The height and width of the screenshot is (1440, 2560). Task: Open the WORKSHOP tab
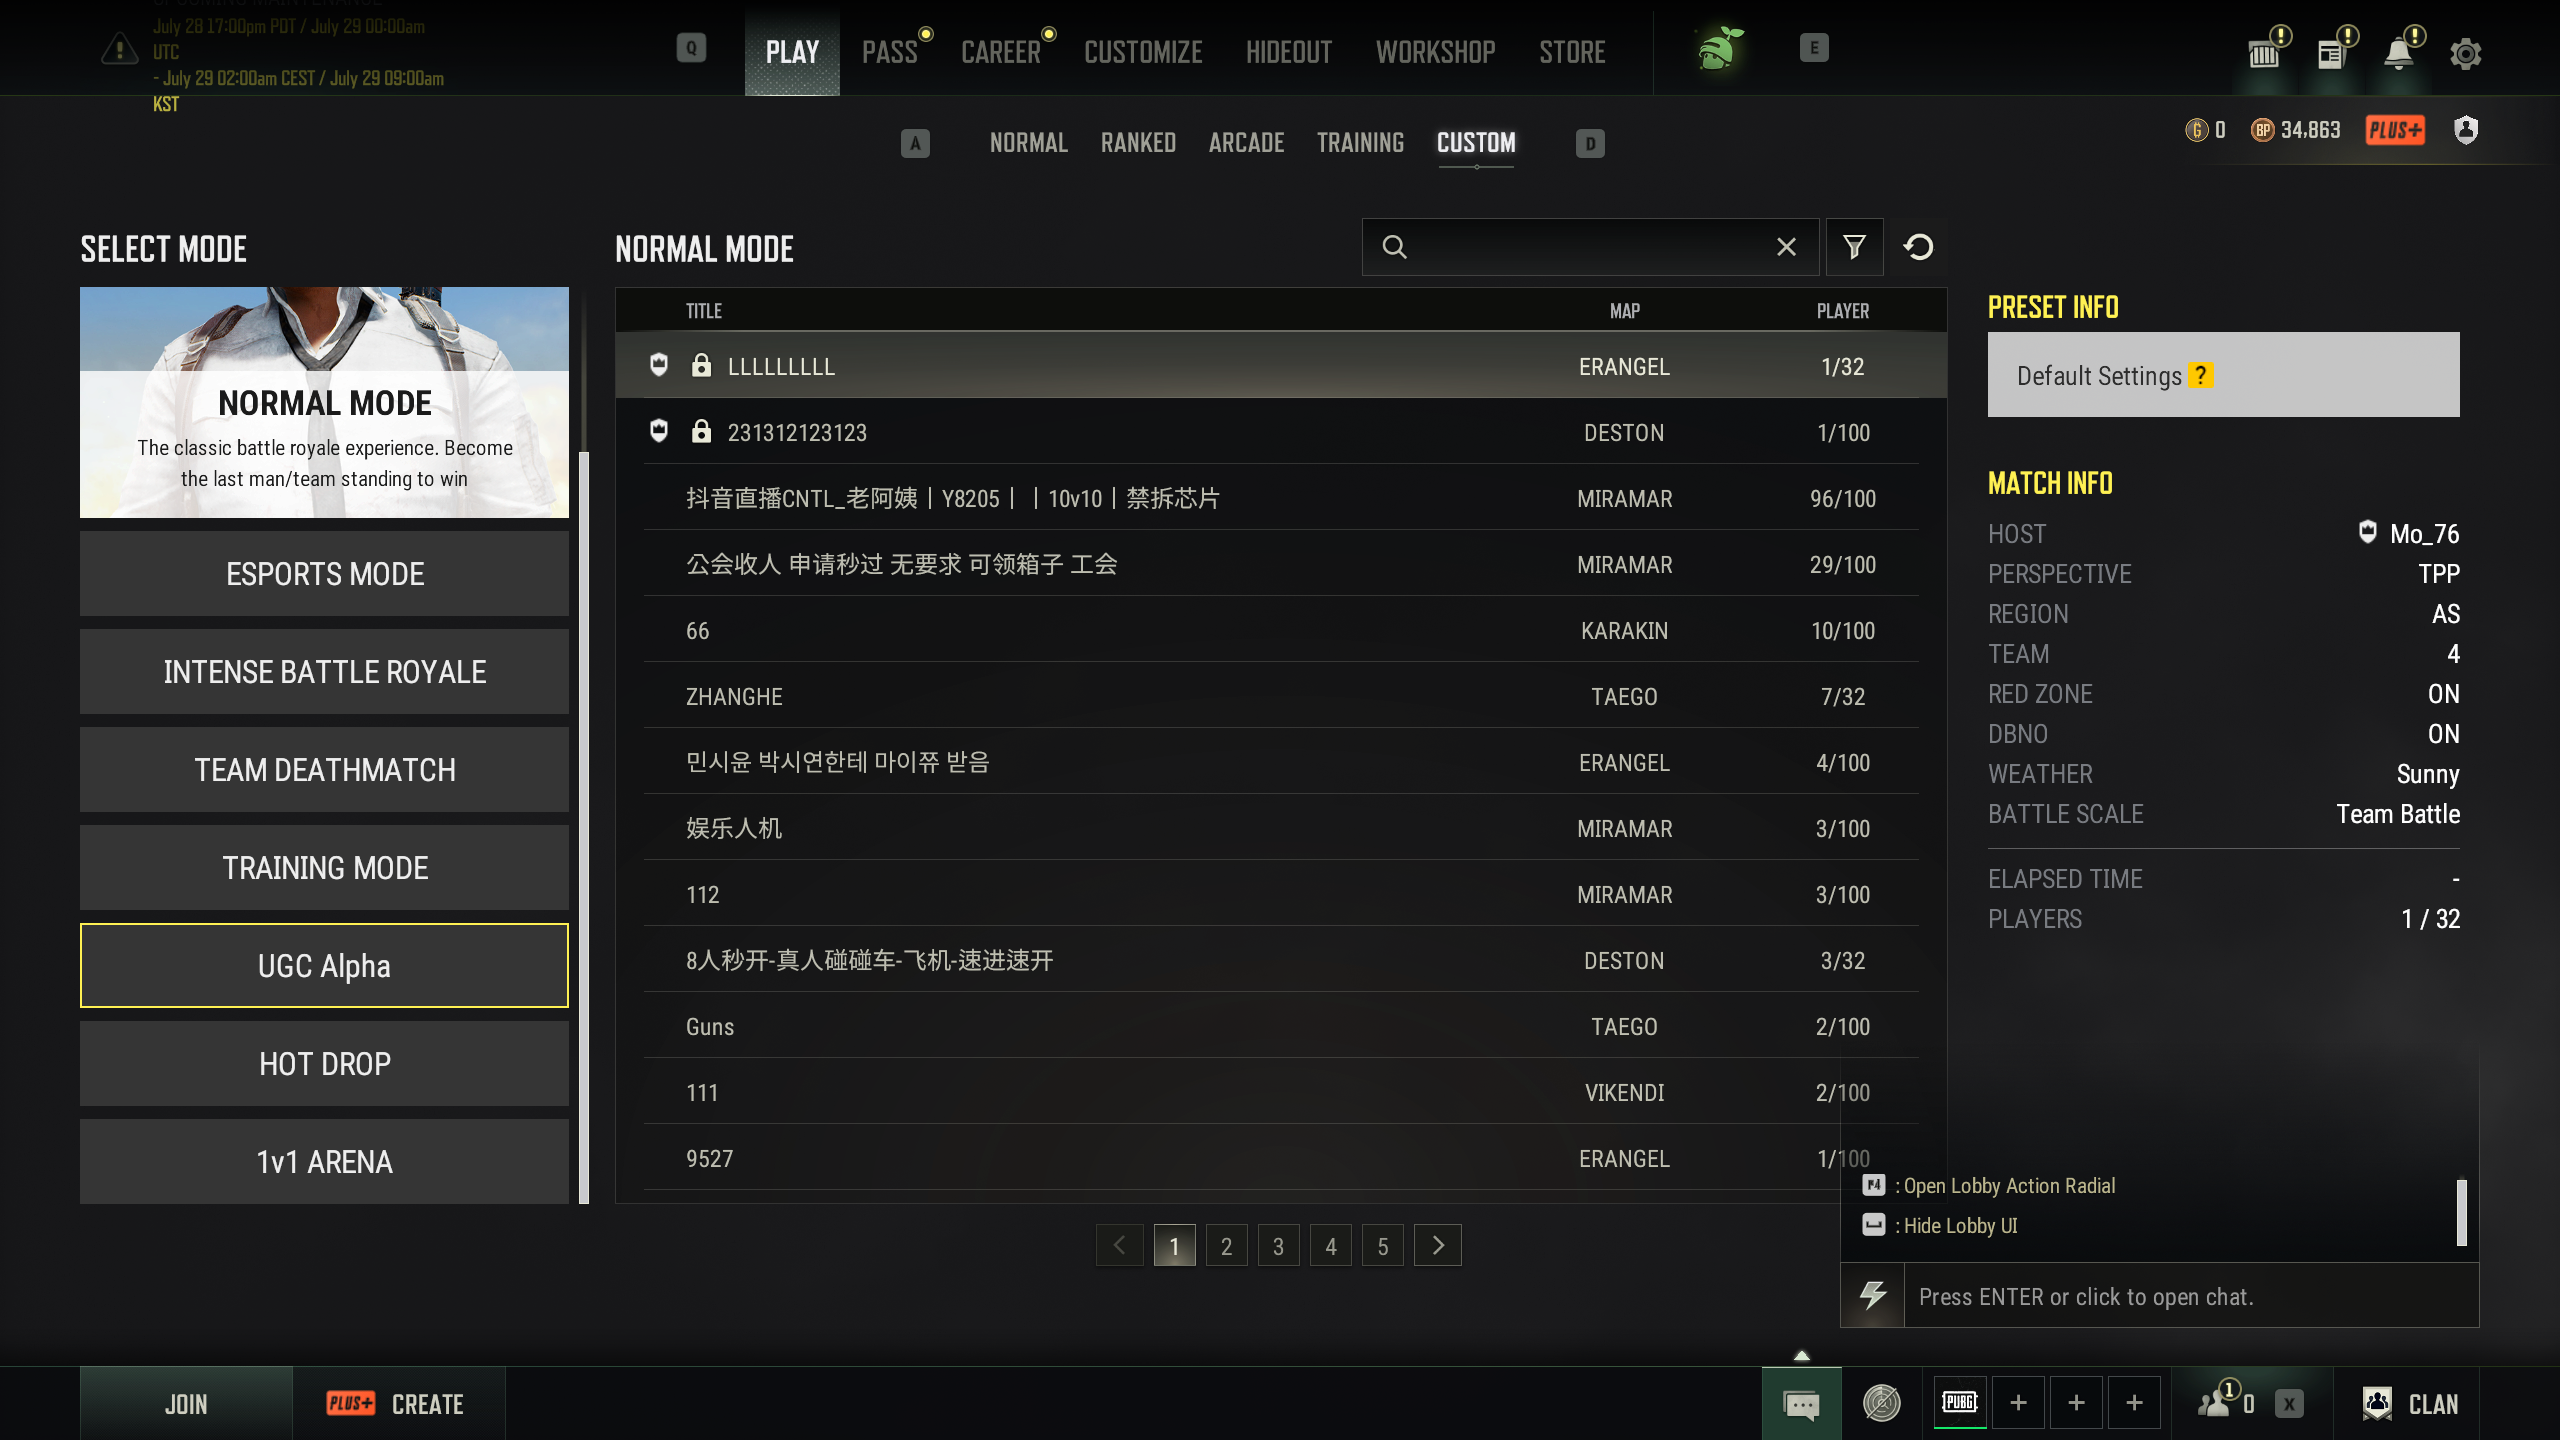point(1436,52)
